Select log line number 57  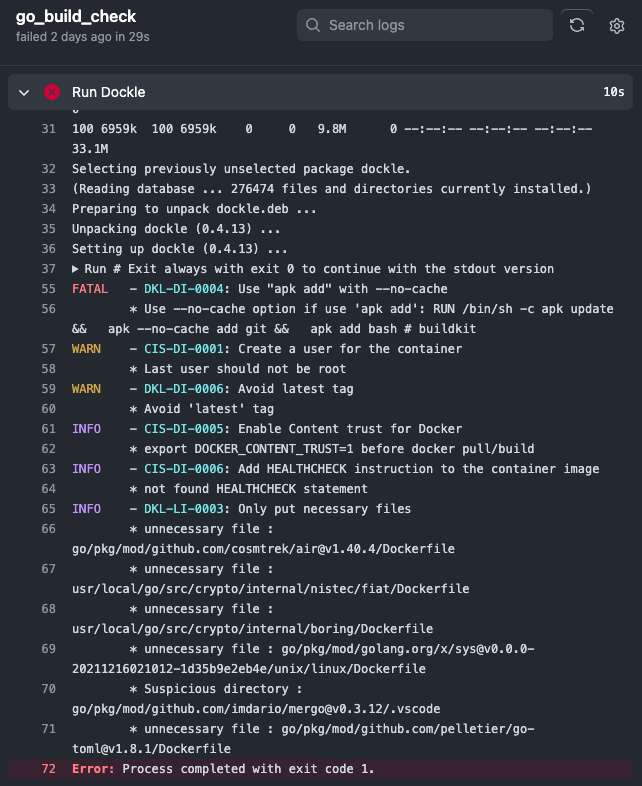tap(49, 349)
